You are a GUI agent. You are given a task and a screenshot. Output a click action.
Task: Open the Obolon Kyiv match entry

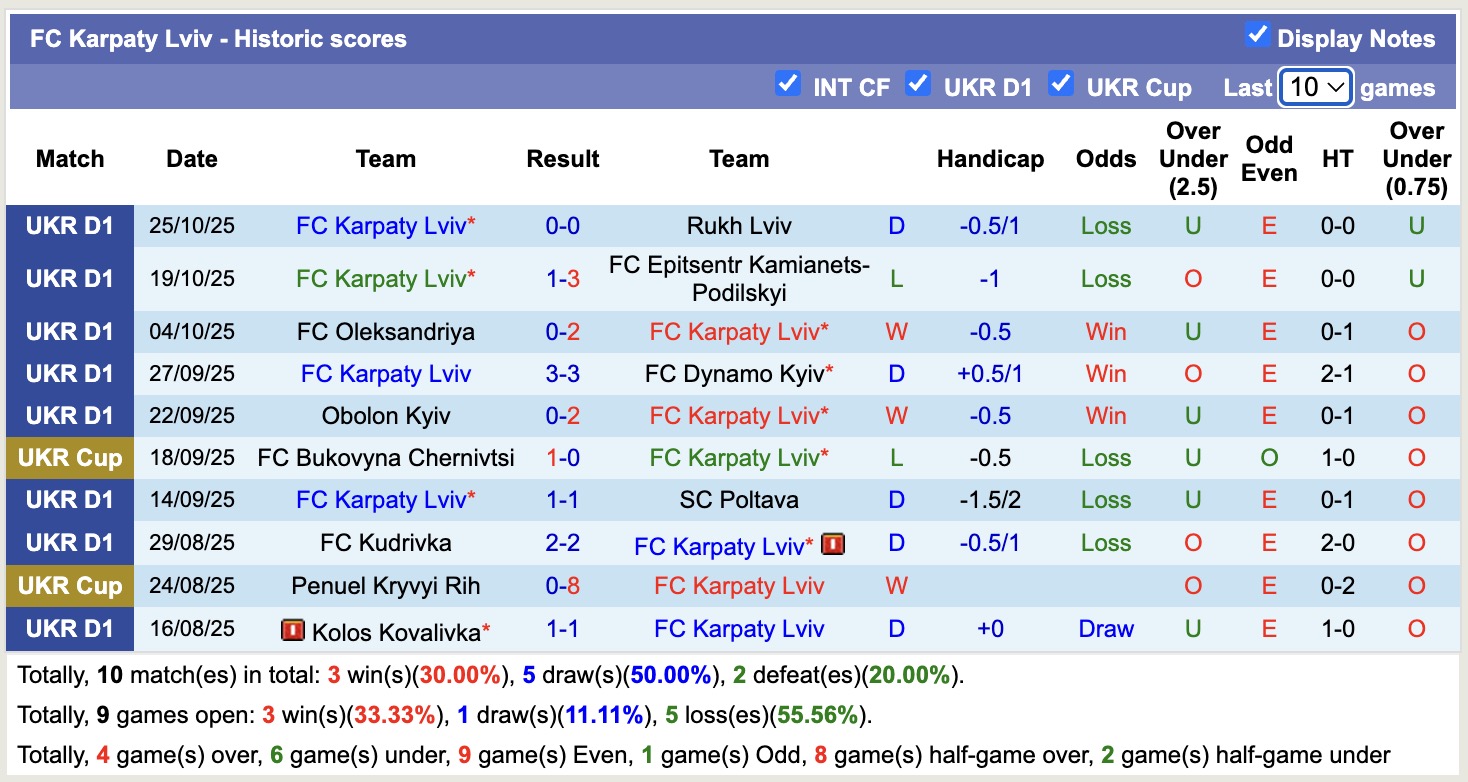(385, 415)
